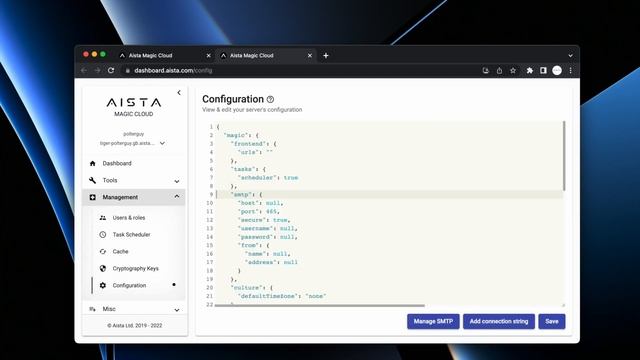This screenshot has height=360, width=640.
Task: Go forward in browser history
Action: coord(97,71)
